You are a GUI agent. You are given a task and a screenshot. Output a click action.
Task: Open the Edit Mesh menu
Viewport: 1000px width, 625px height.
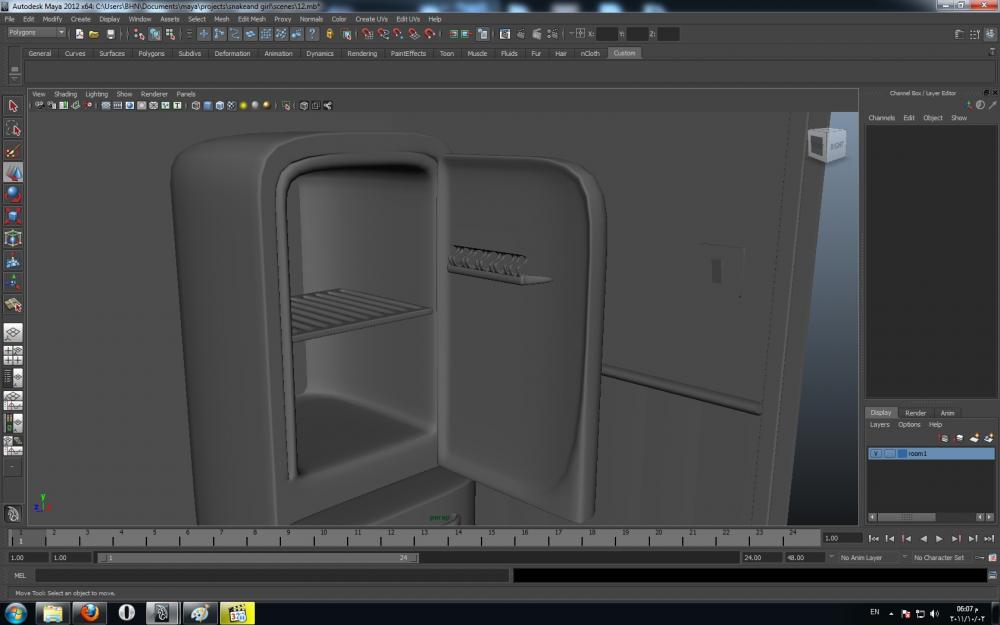(x=251, y=19)
